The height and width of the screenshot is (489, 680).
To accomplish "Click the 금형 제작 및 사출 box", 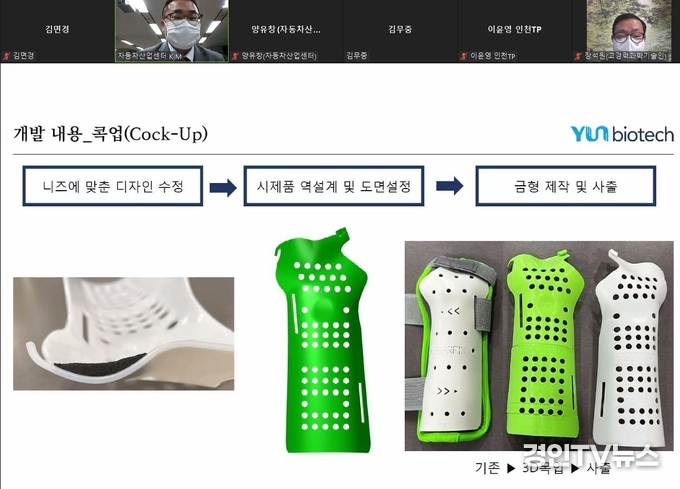I will click(566, 186).
